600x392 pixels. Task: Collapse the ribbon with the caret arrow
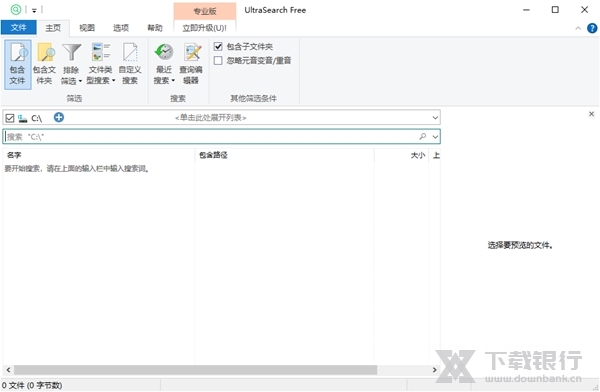pos(578,28)
